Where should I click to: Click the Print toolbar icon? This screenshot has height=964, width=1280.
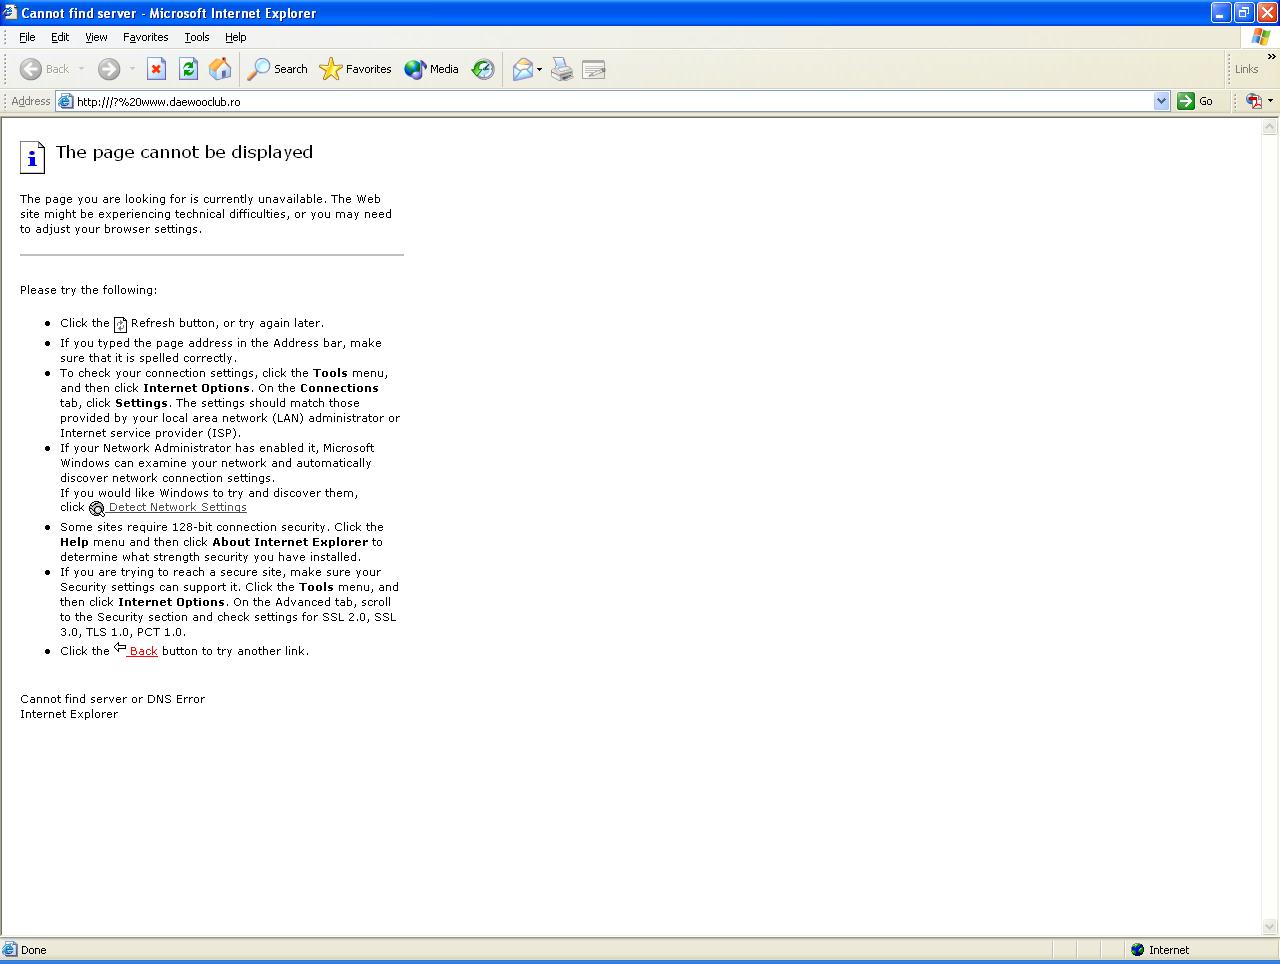562,69
